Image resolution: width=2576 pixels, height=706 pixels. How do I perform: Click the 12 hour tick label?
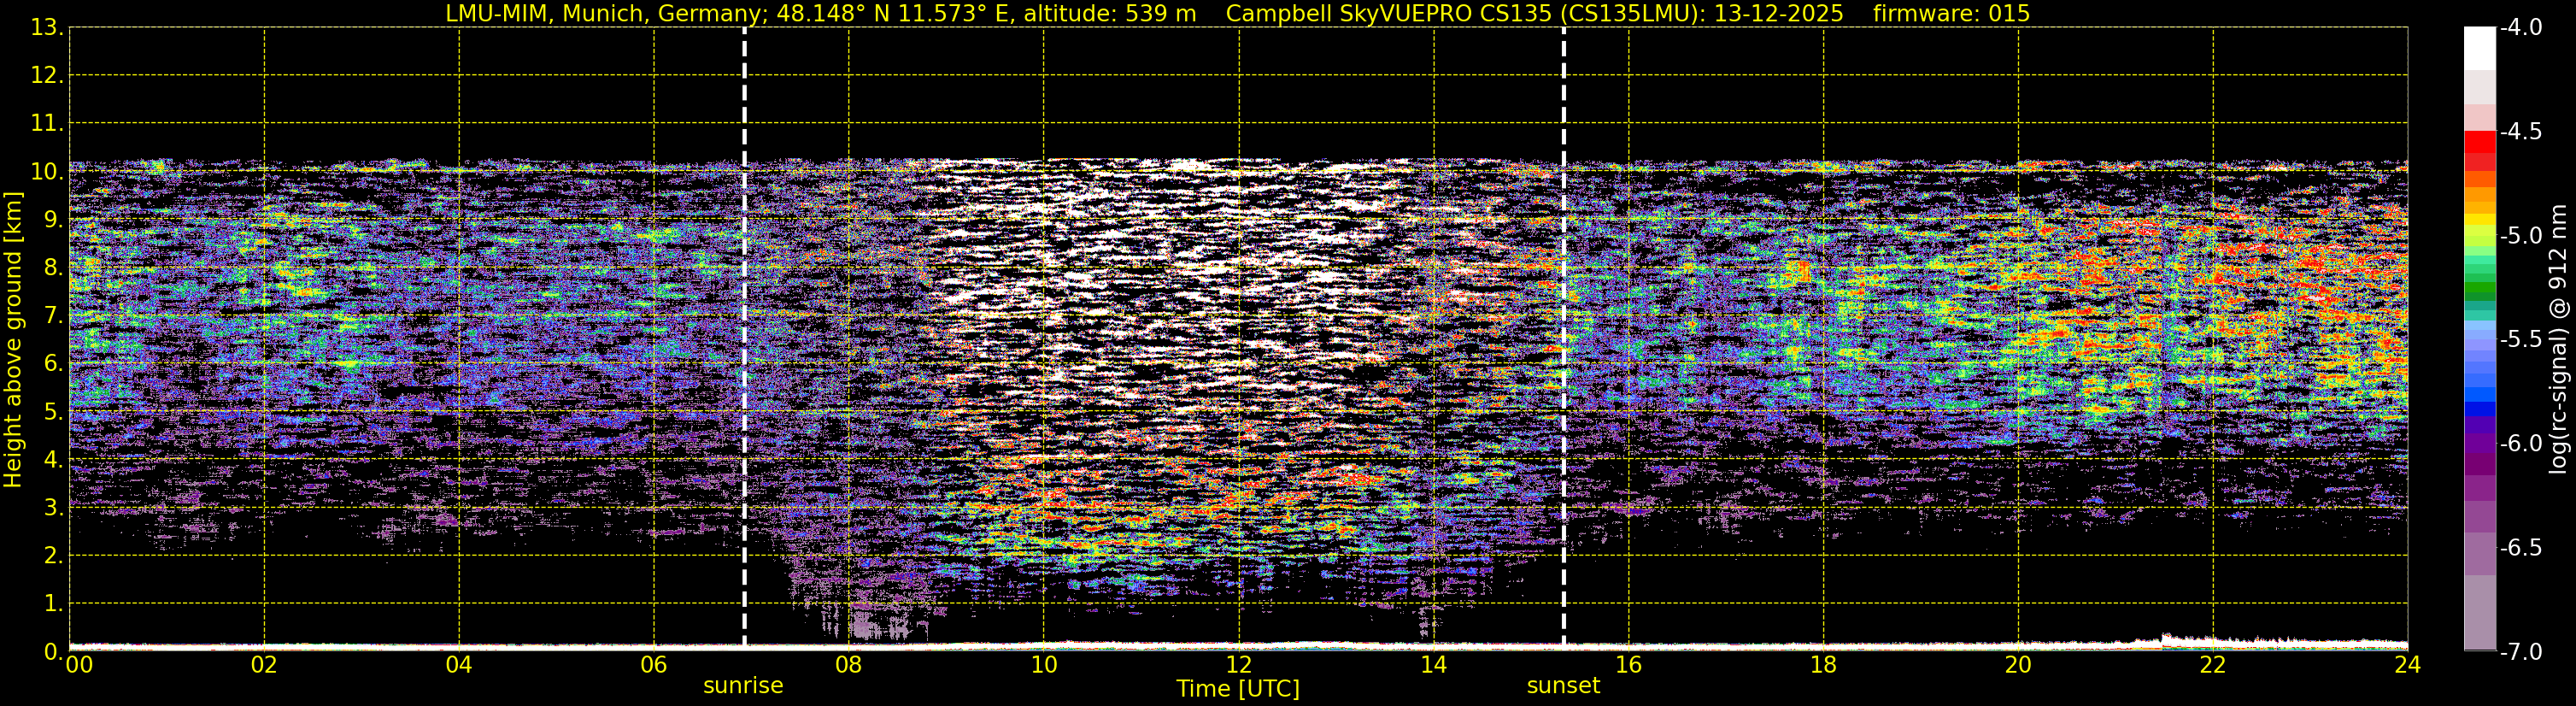point(1238,665)
